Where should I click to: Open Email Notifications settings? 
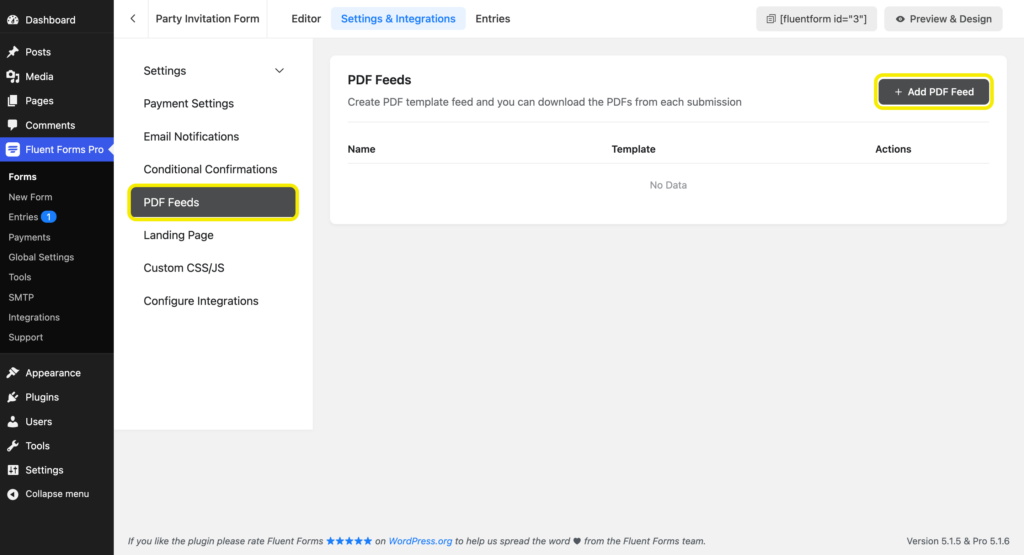pos(191,136)
